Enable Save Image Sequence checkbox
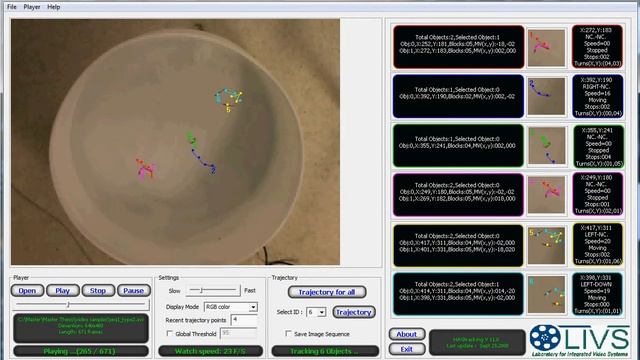Viewport: 640px width, 360px height. [x=289, y=333]
